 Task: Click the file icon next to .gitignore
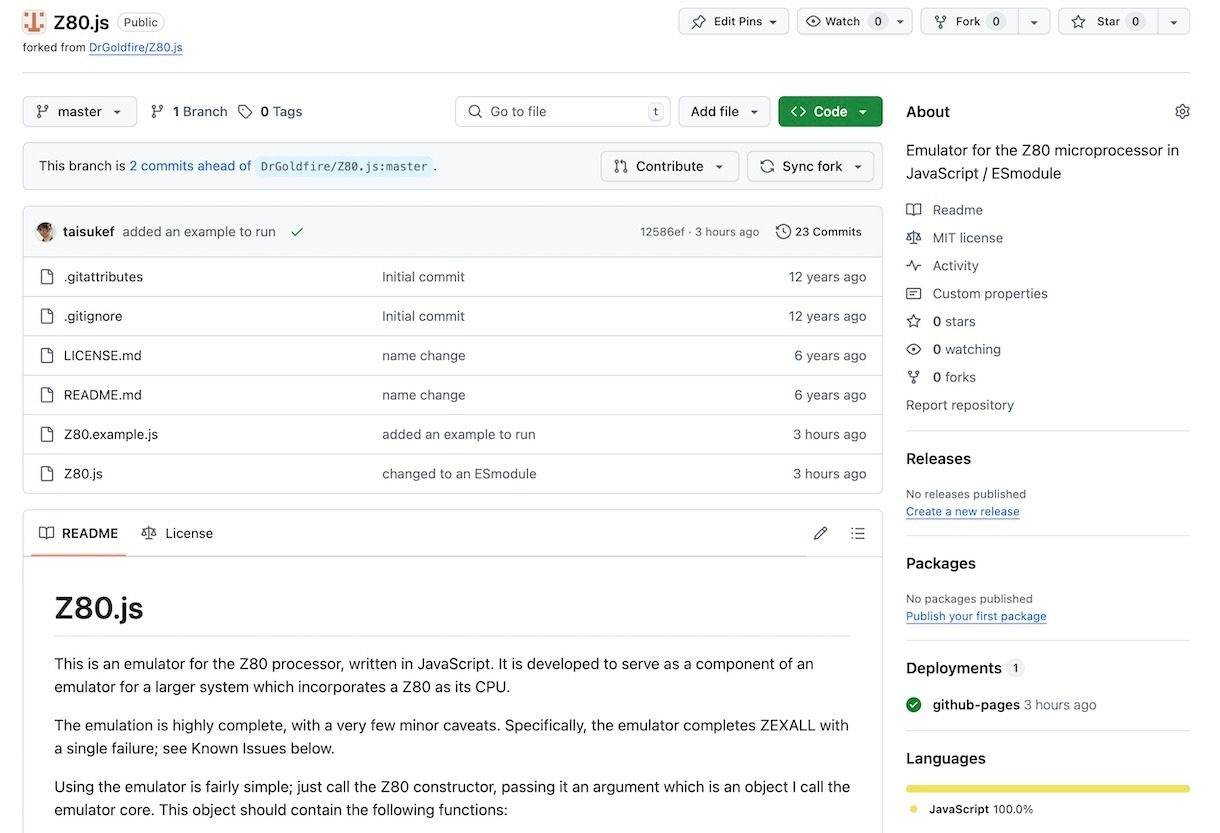46,316
